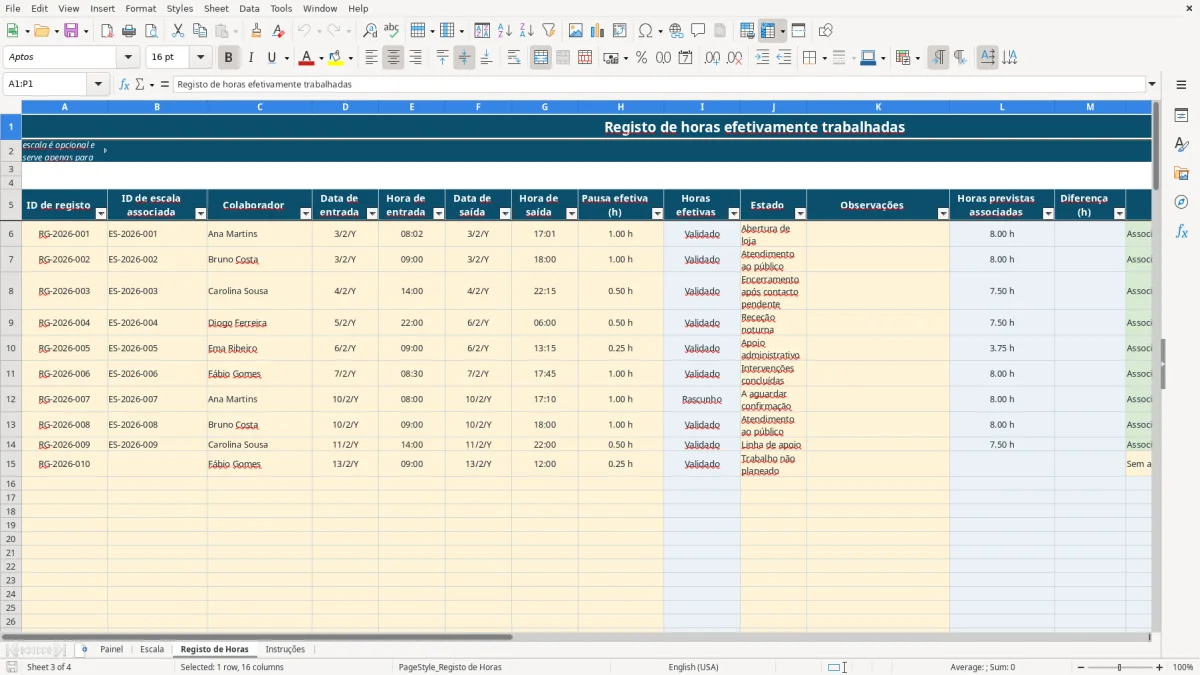Apply the red font color
Screen dimensions: 1200x675
coord(307,58)
